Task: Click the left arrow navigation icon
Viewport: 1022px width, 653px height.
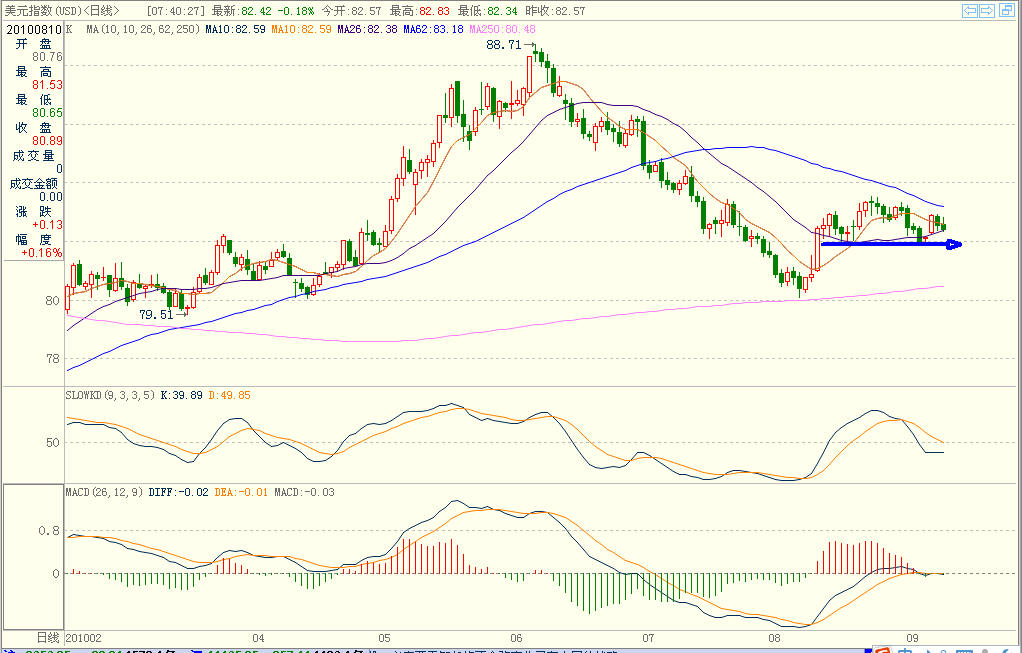Action: coord(970,10)
